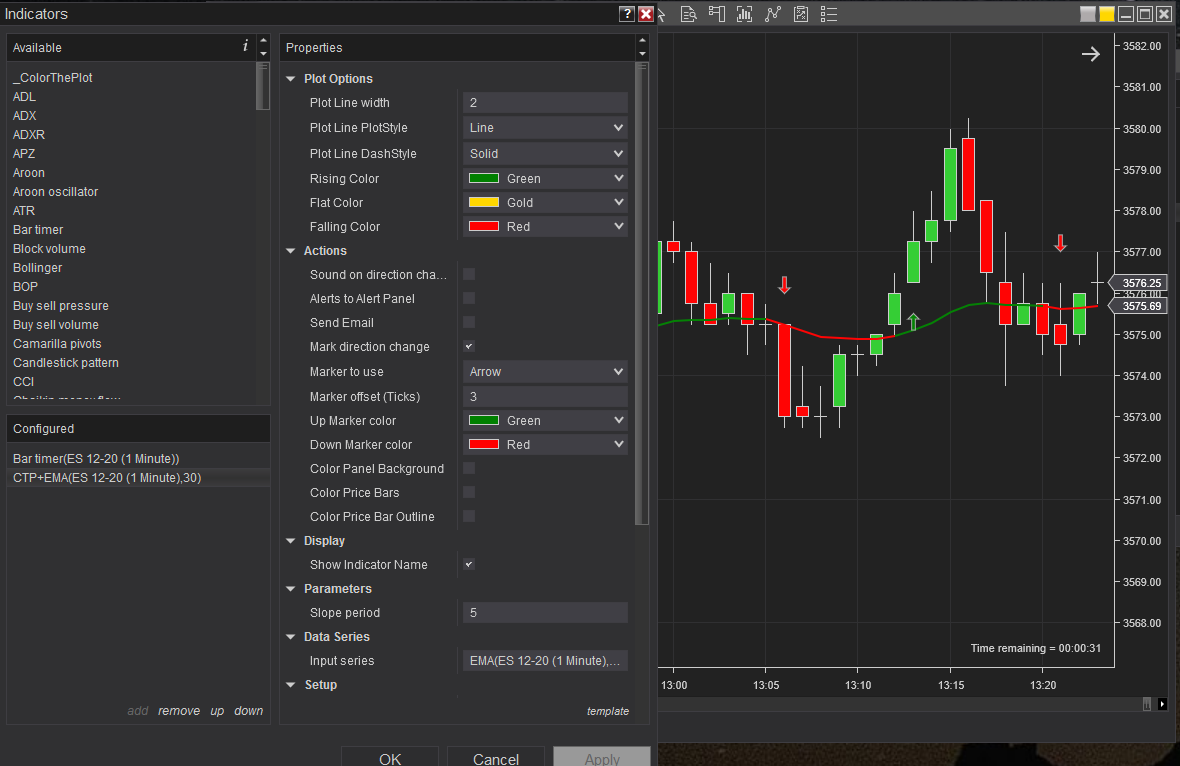Click the Strategies line-node icon
Image resolution: width=1180 pixels, height=766 pixels.
[773, 14]
